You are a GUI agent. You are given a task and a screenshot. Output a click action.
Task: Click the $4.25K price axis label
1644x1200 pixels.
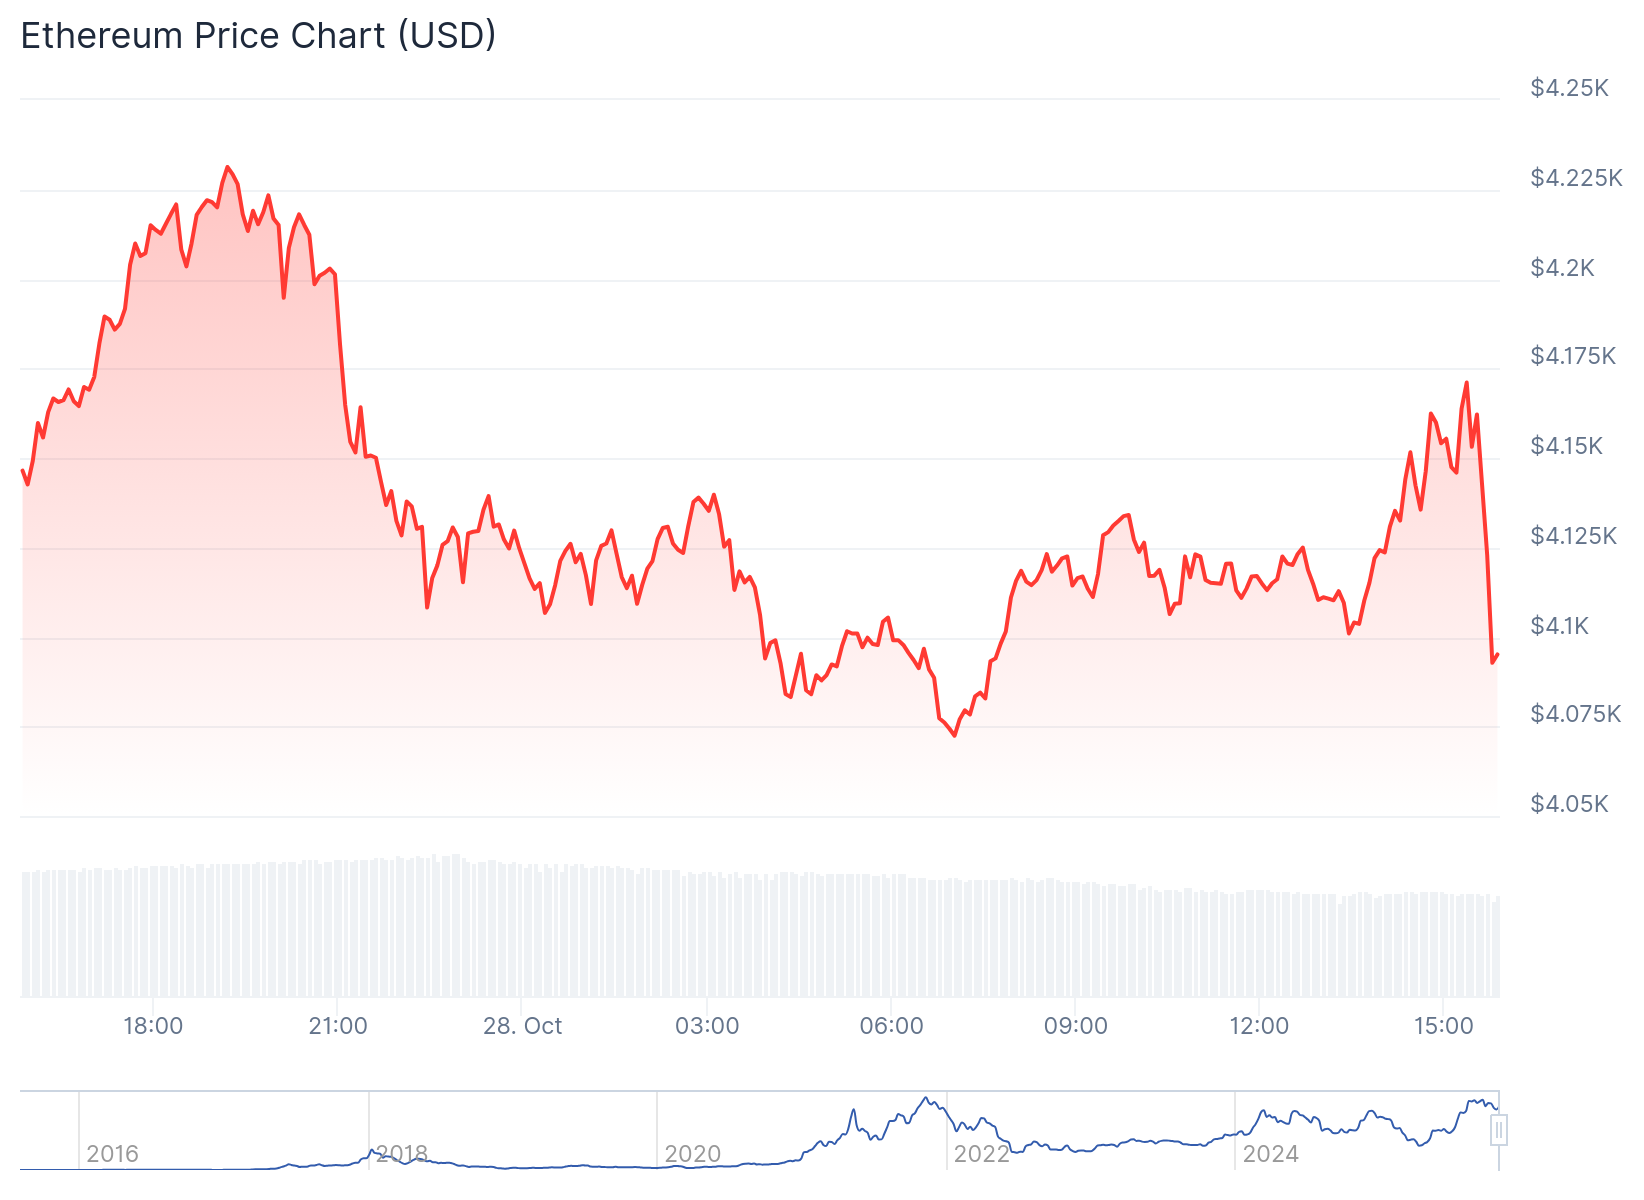(x=1569, y=88)
